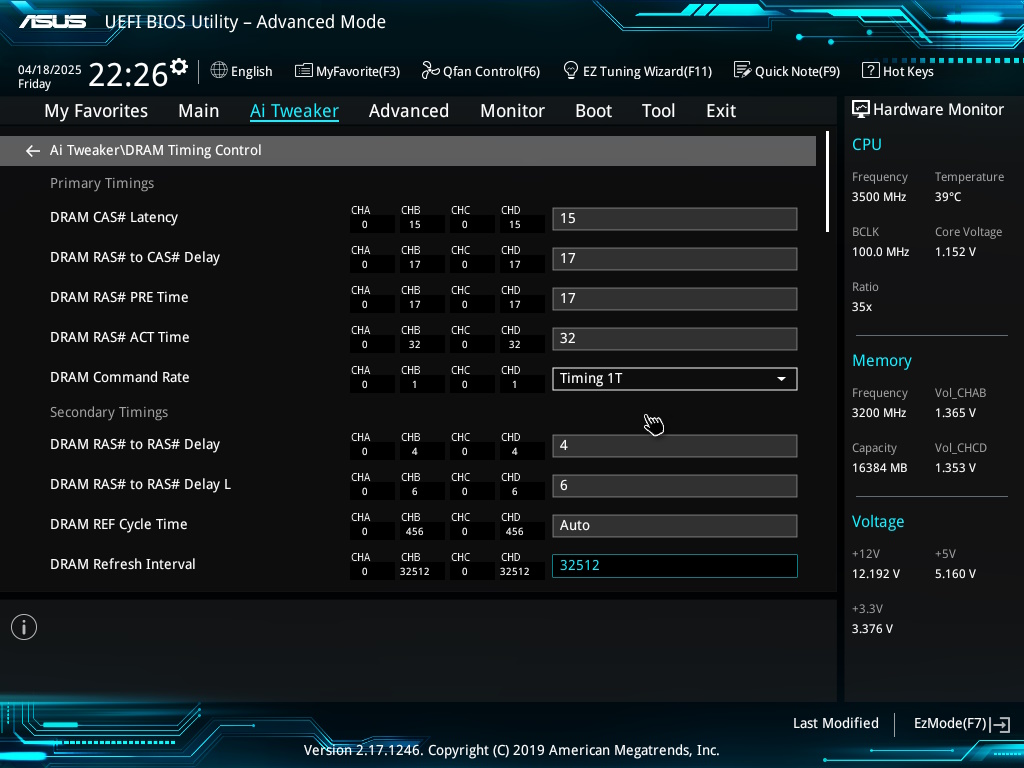Select the DRAM Refresh Interval label
Image resolution: width=1024 pixels, height=768 pixels.
(x=123, y=564)
